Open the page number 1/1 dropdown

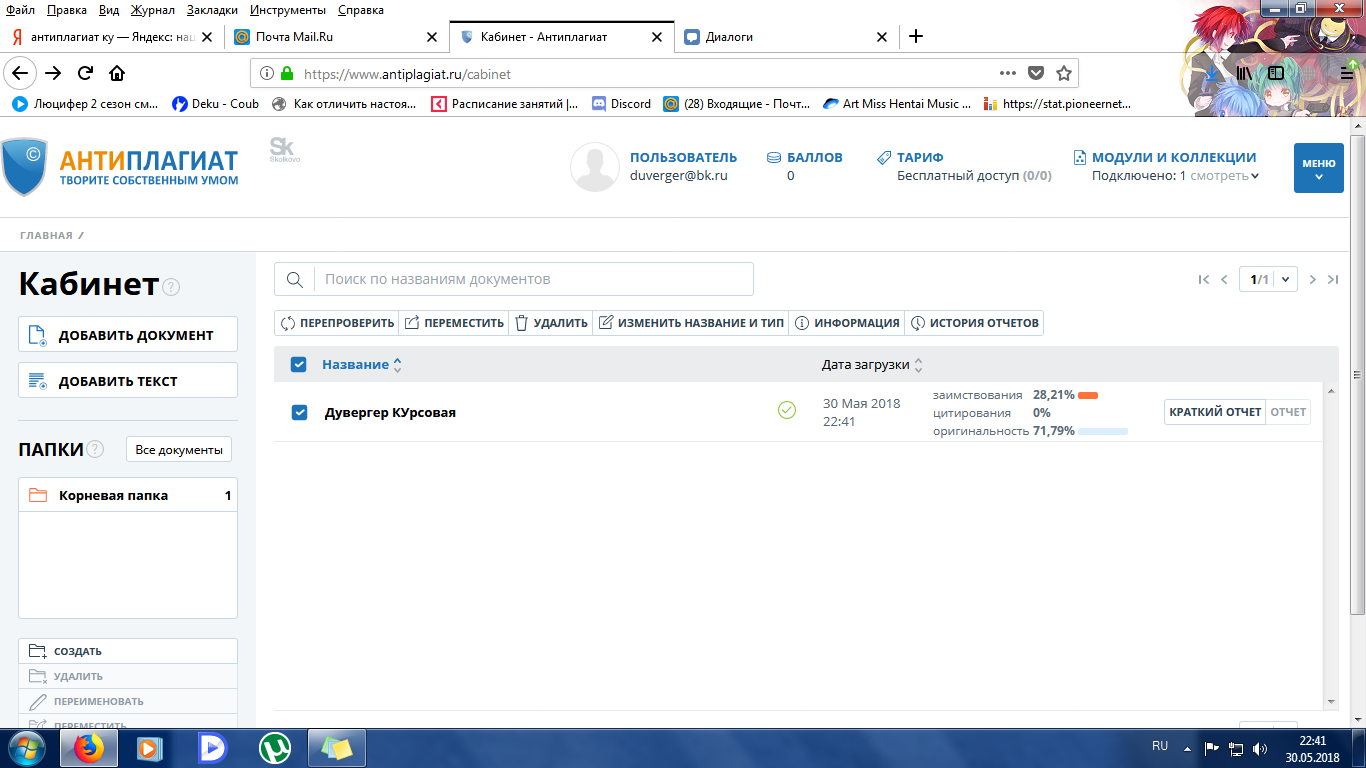point(1268,280)
